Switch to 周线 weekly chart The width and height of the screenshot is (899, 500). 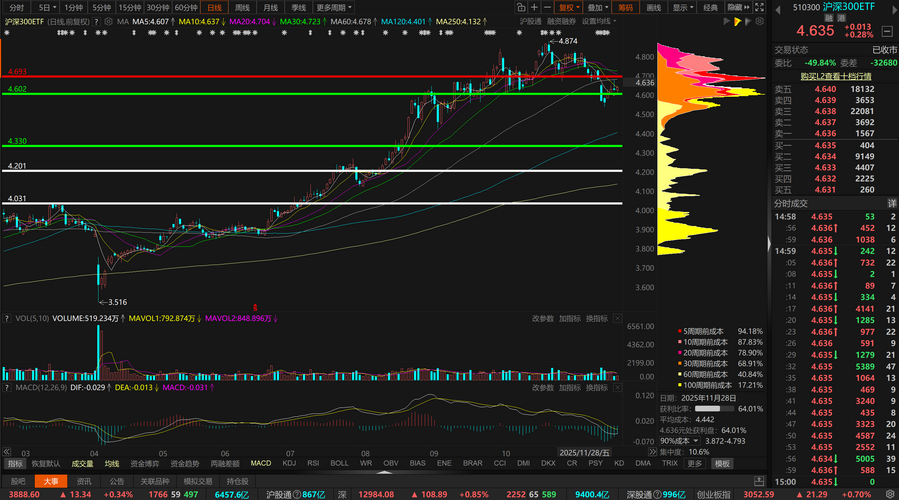[x=243, y=7]
